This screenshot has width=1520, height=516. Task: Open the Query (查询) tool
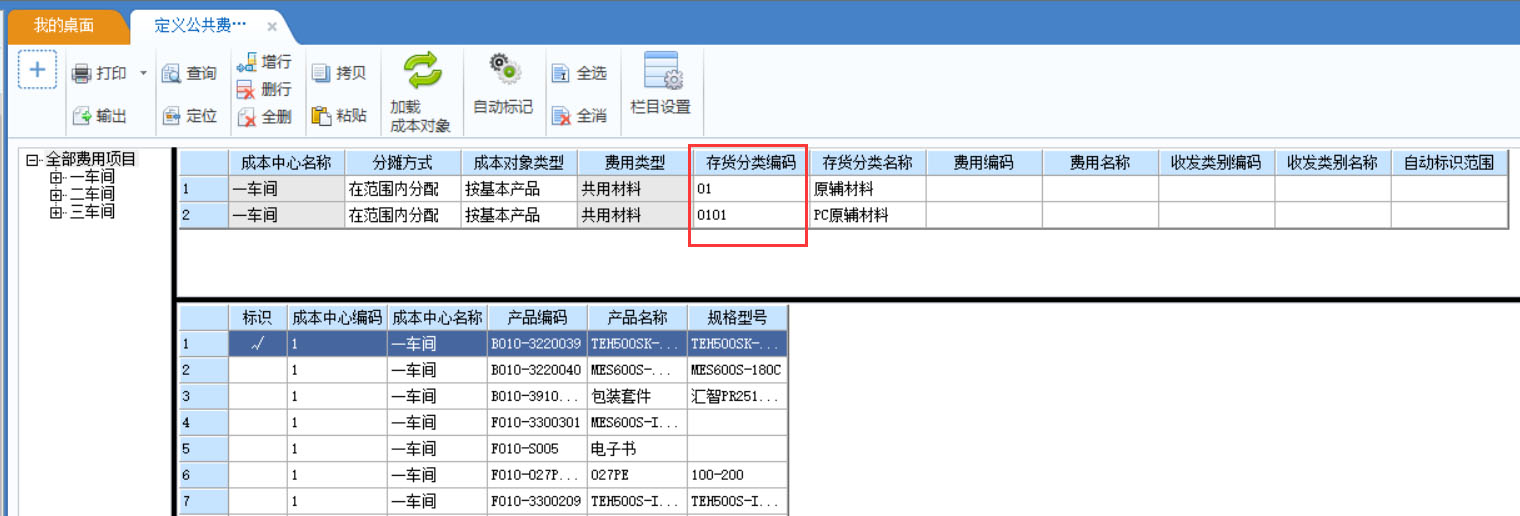[x=172, y=74]
